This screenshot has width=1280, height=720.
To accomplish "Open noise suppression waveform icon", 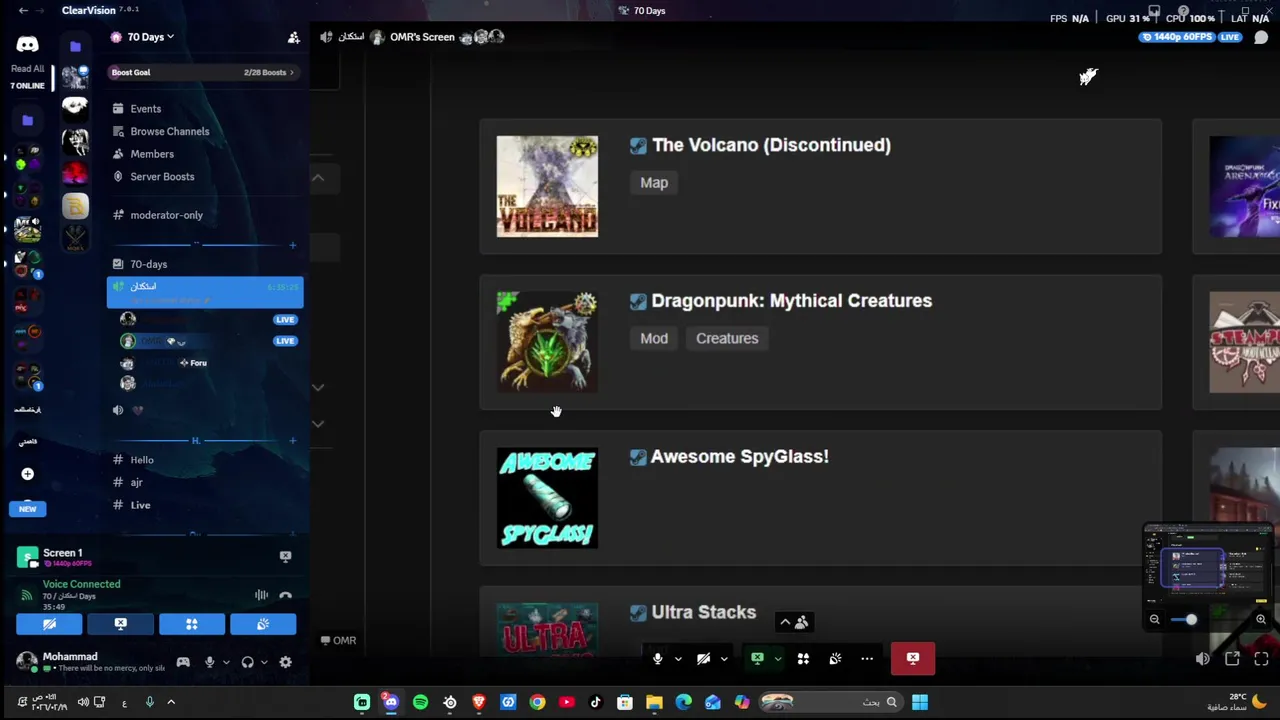I will (x=261, y=596).
